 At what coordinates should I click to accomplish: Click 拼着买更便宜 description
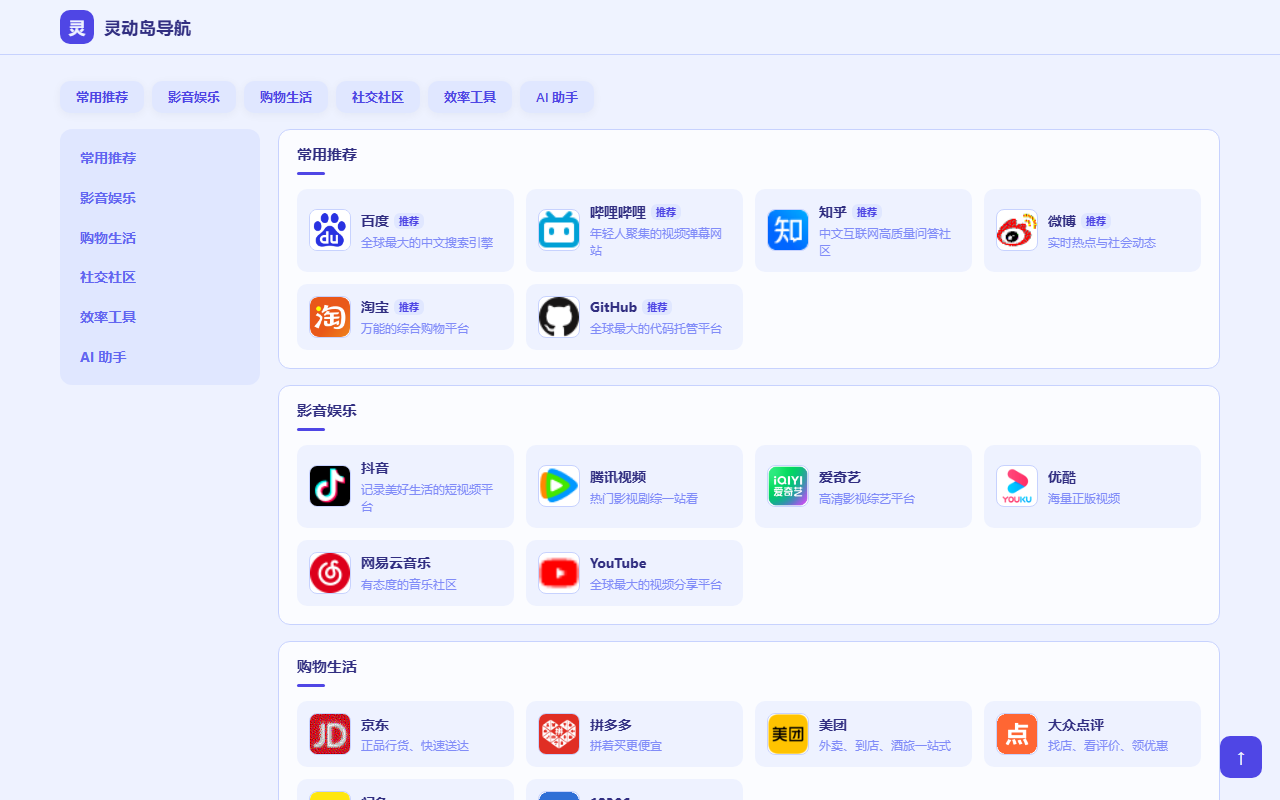tap(626, 745)
